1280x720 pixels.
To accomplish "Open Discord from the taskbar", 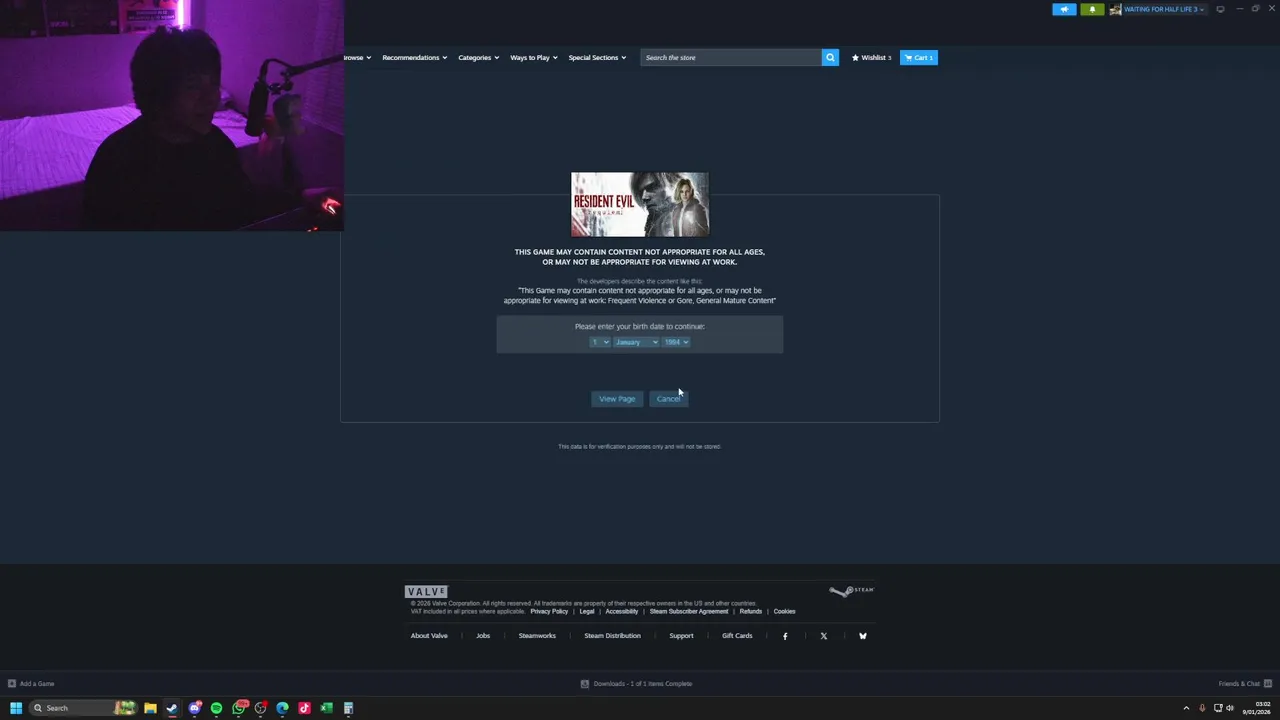I will [x=195, y=708].
